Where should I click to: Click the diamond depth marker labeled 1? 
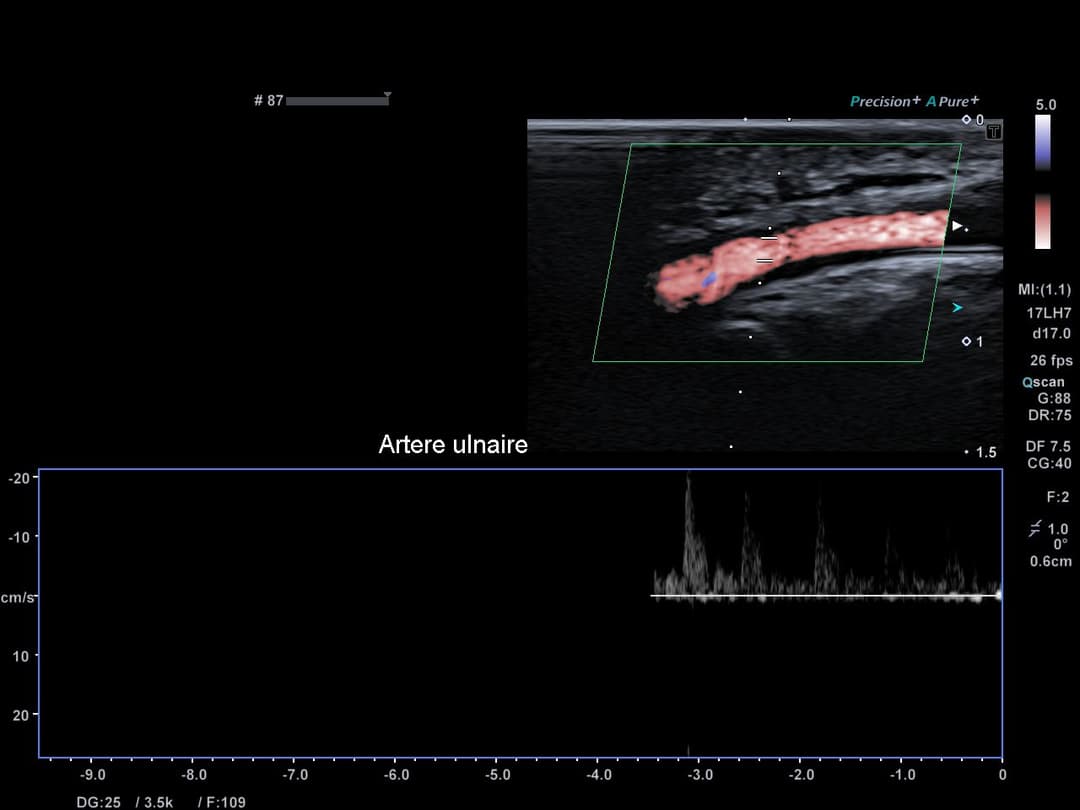pos(966,342)
